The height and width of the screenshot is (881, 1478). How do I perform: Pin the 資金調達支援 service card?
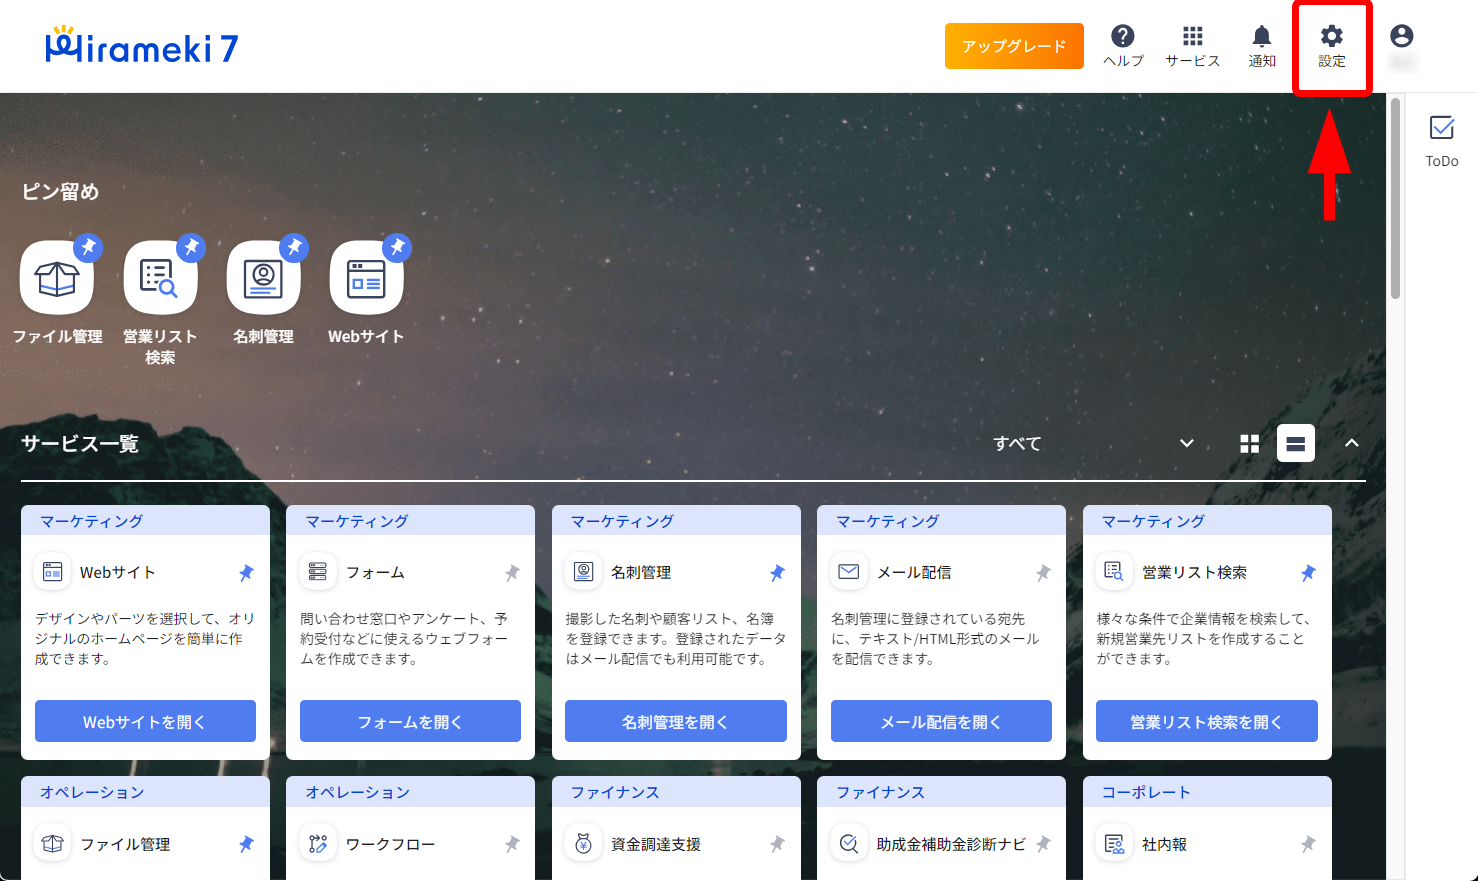[x=777, y=844]
